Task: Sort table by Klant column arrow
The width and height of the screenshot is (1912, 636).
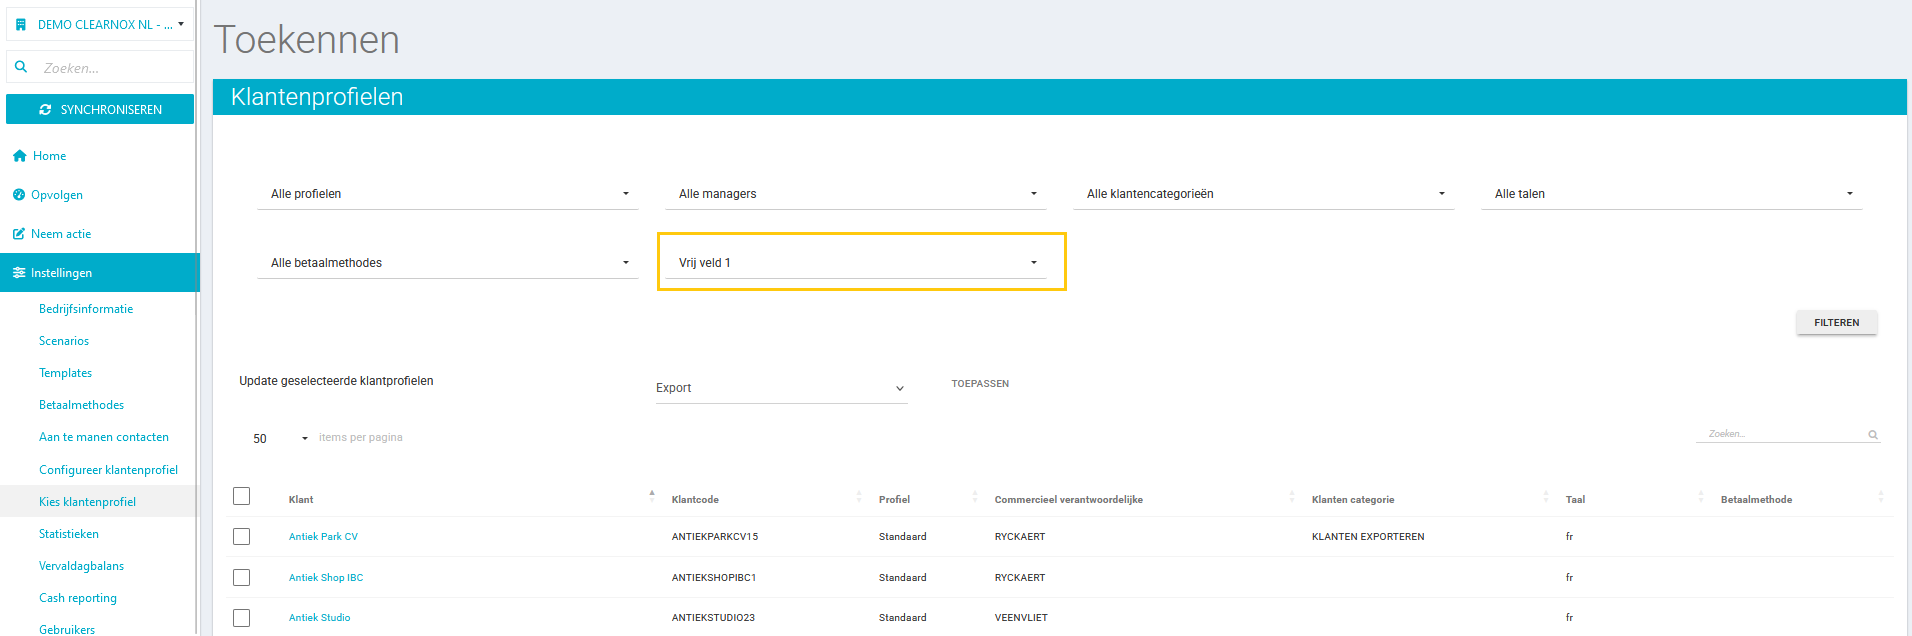Action: click(x=652, y=494)
